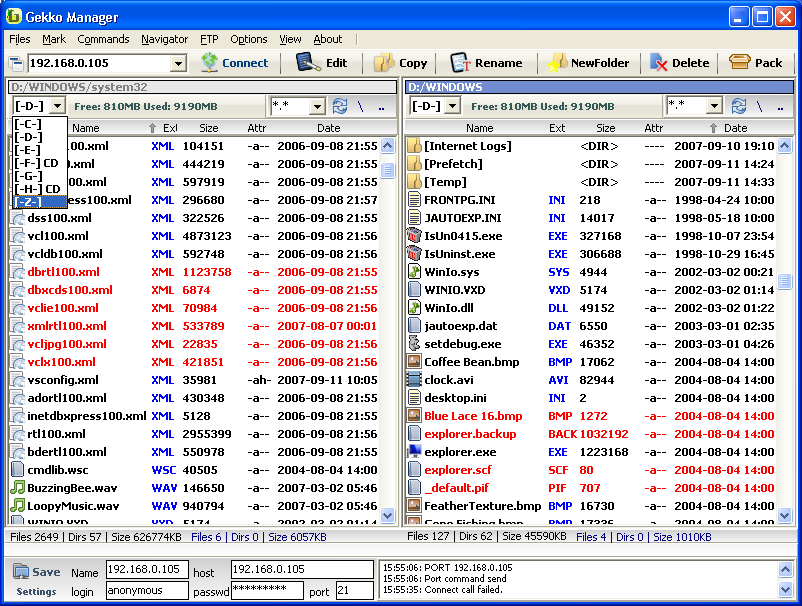Click the Copy toolbar icon
This screenshot has height=606, width=802.
coord(384,63)
